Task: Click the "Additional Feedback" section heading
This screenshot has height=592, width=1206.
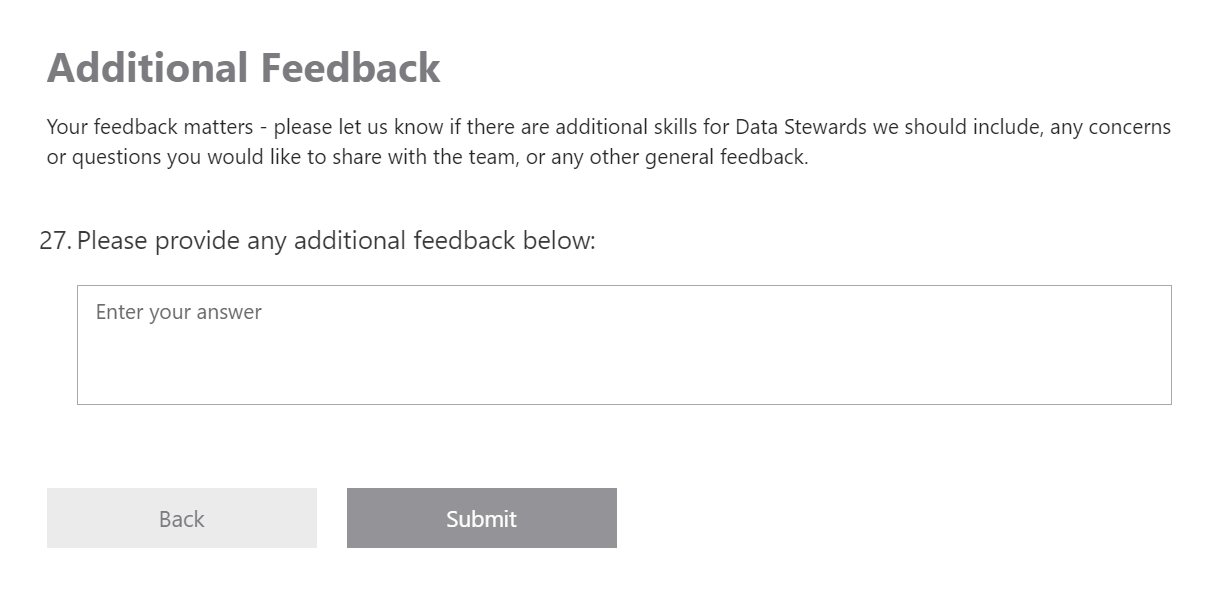Action: (x=243, y=68)
